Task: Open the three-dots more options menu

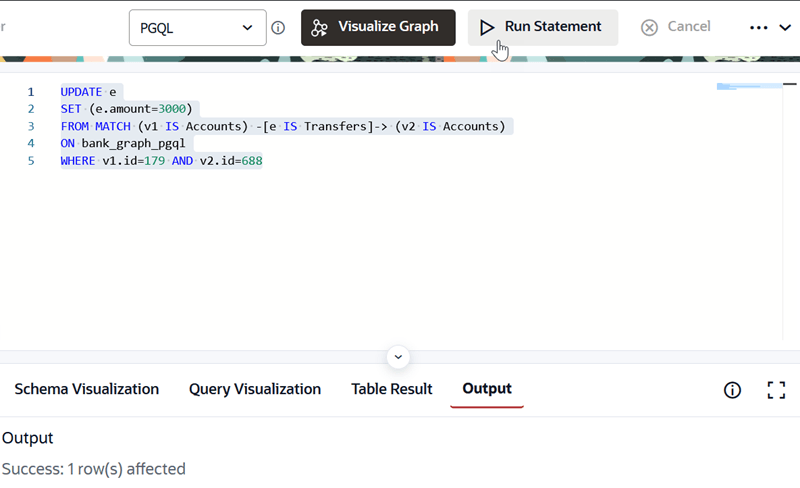Action: [x=758, y=28]
